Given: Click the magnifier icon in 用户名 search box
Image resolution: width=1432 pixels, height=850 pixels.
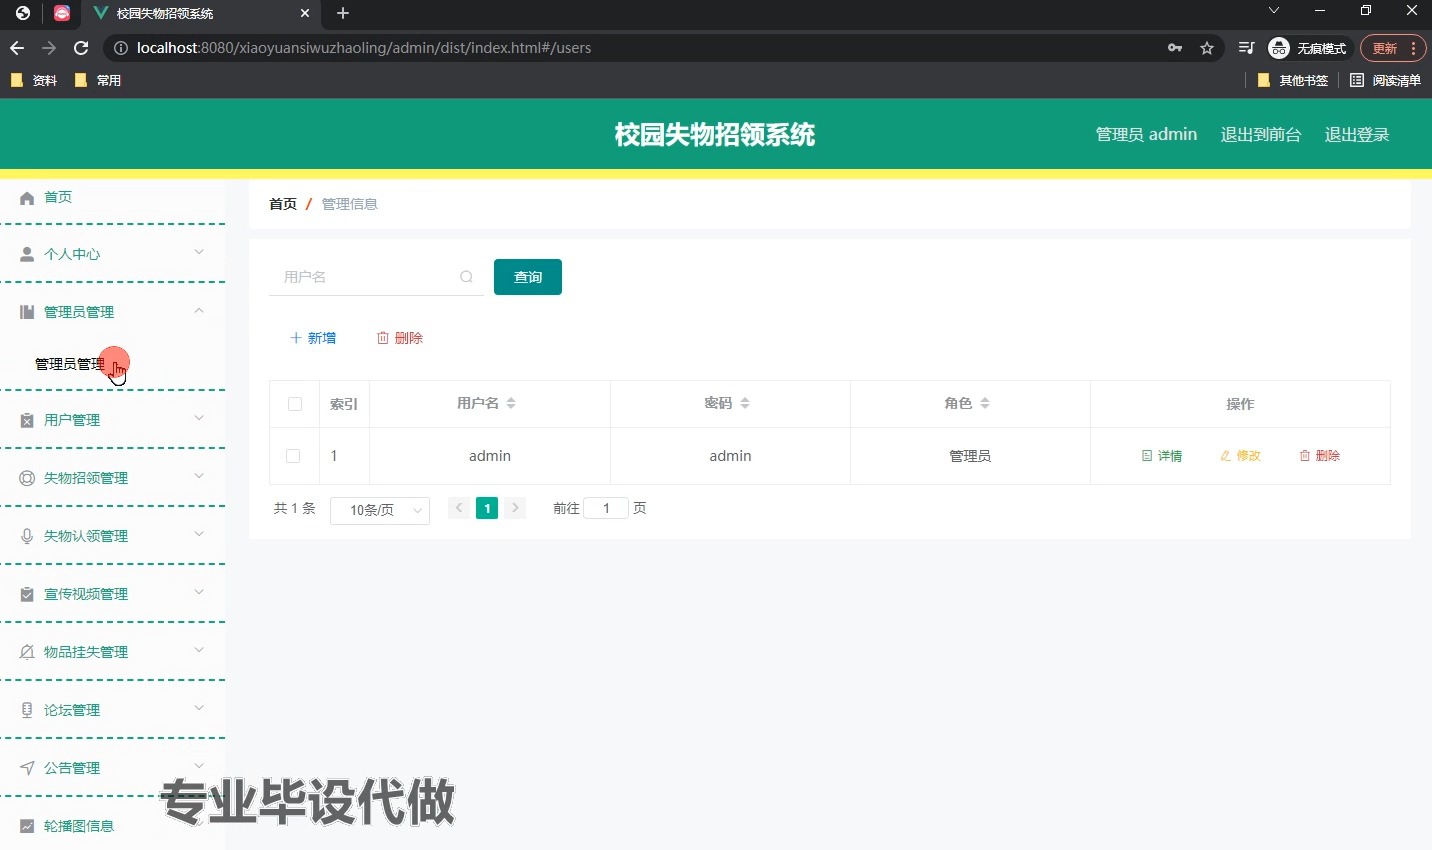Looking at the screenshot, I should point(466,277).
